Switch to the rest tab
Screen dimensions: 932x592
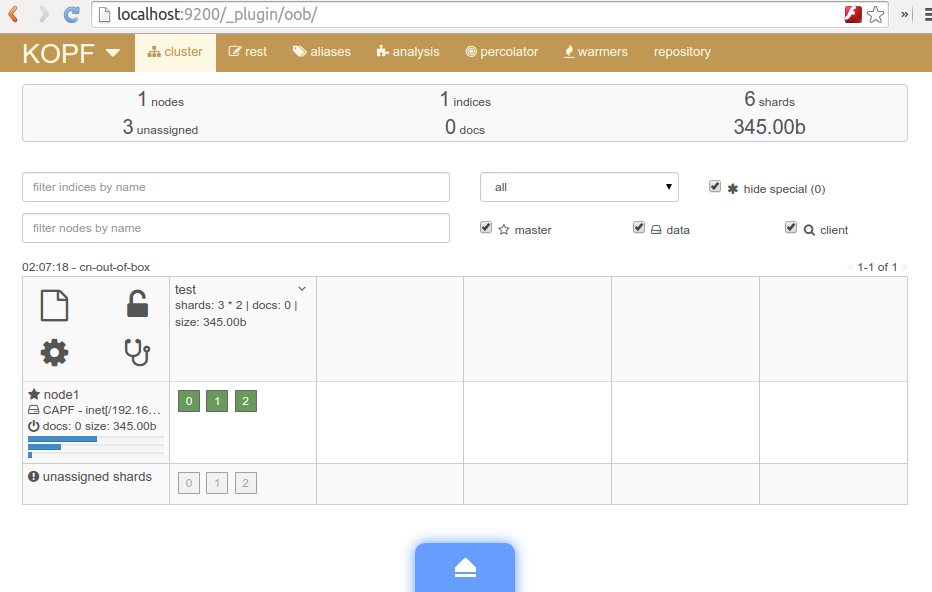coord(248,52)
